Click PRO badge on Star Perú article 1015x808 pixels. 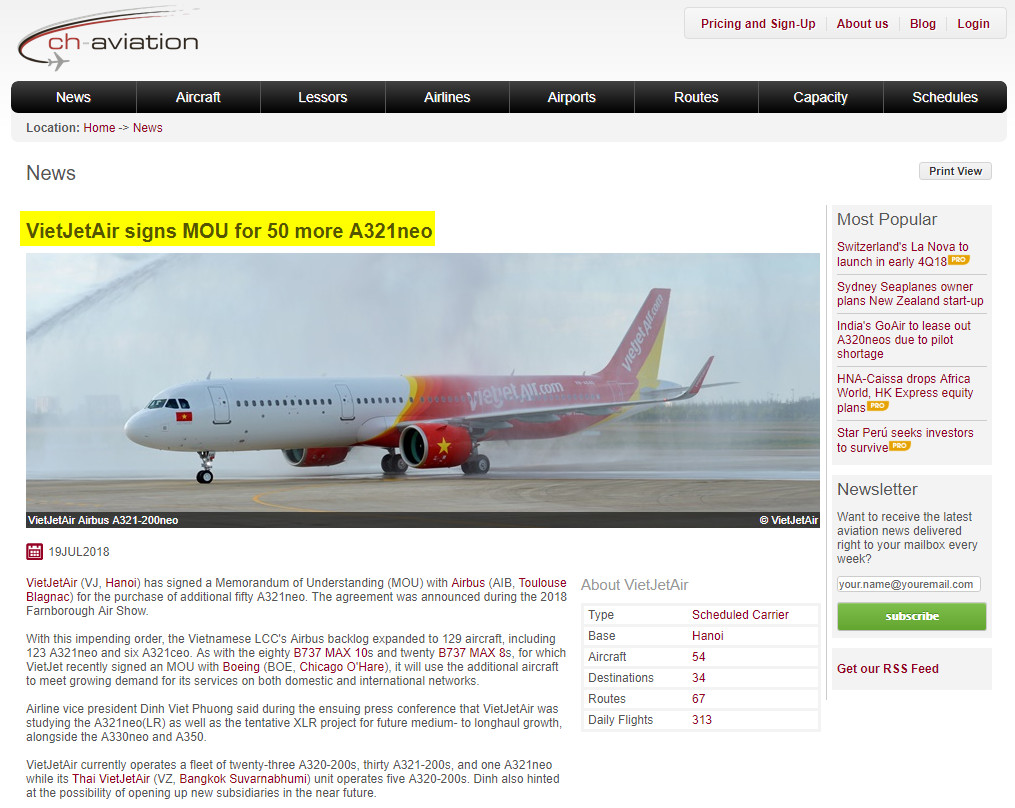point(900,445)
